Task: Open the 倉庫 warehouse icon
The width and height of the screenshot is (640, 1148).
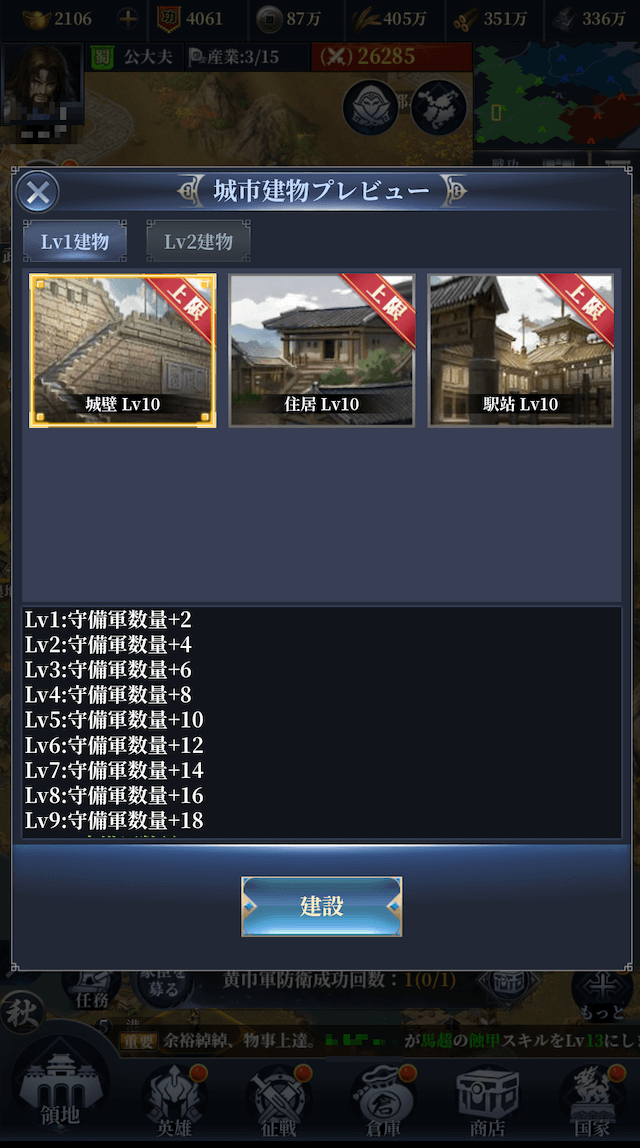Action: coord(383,1098)
